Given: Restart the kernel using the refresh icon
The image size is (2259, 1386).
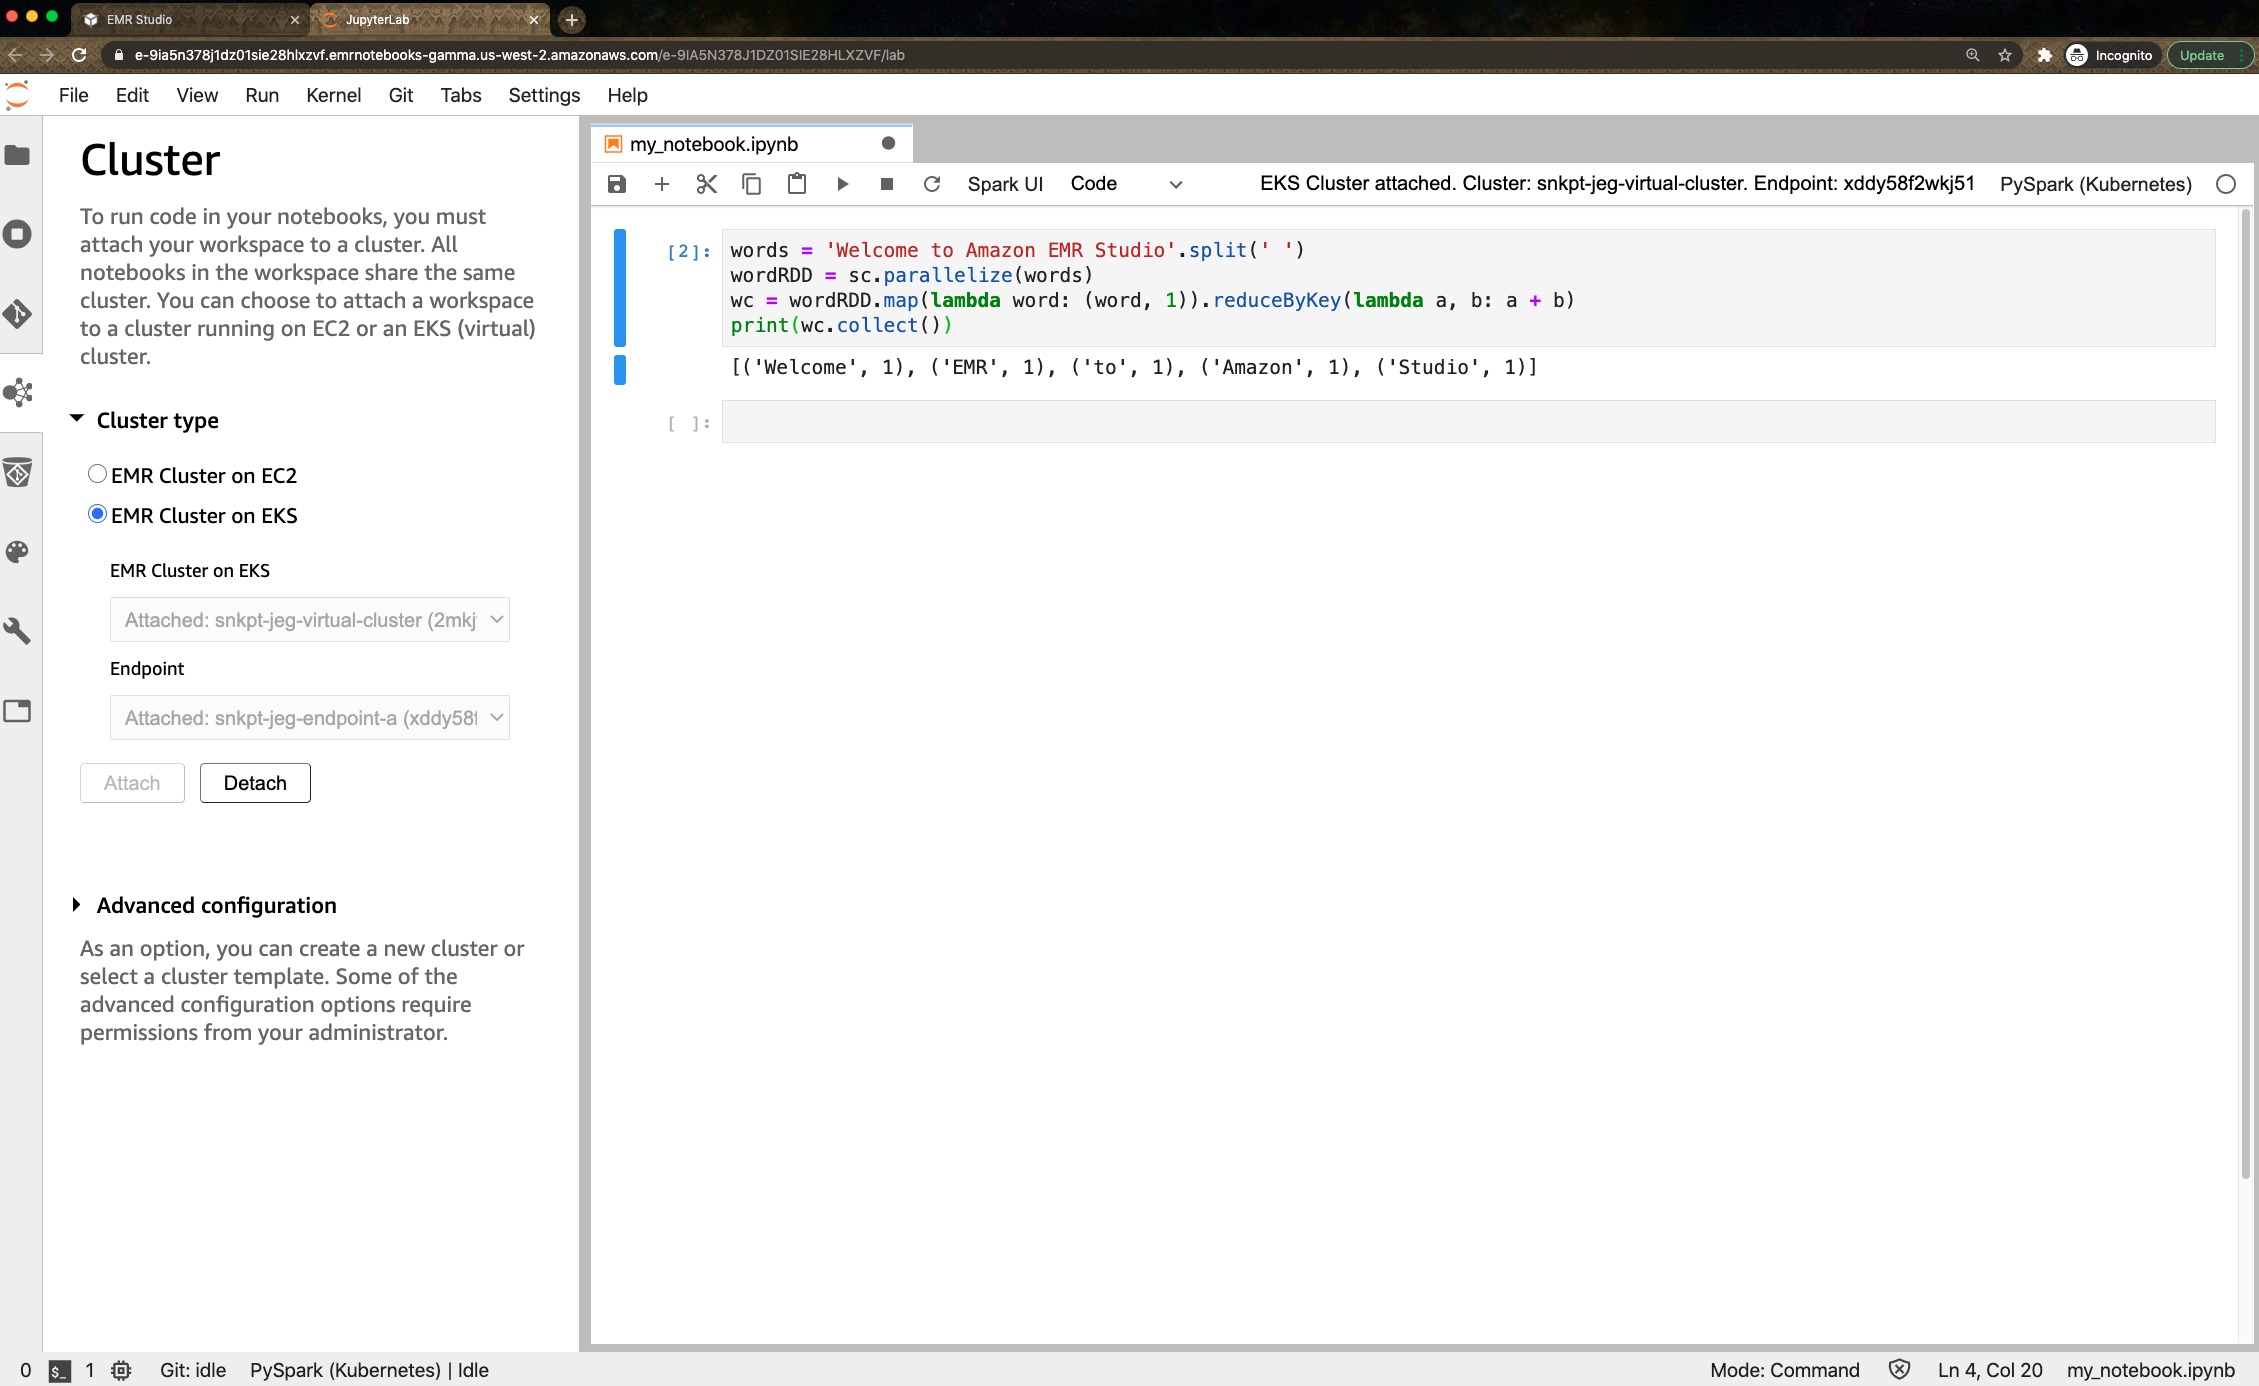Looking at the screenshot, I should click(932, 184).
